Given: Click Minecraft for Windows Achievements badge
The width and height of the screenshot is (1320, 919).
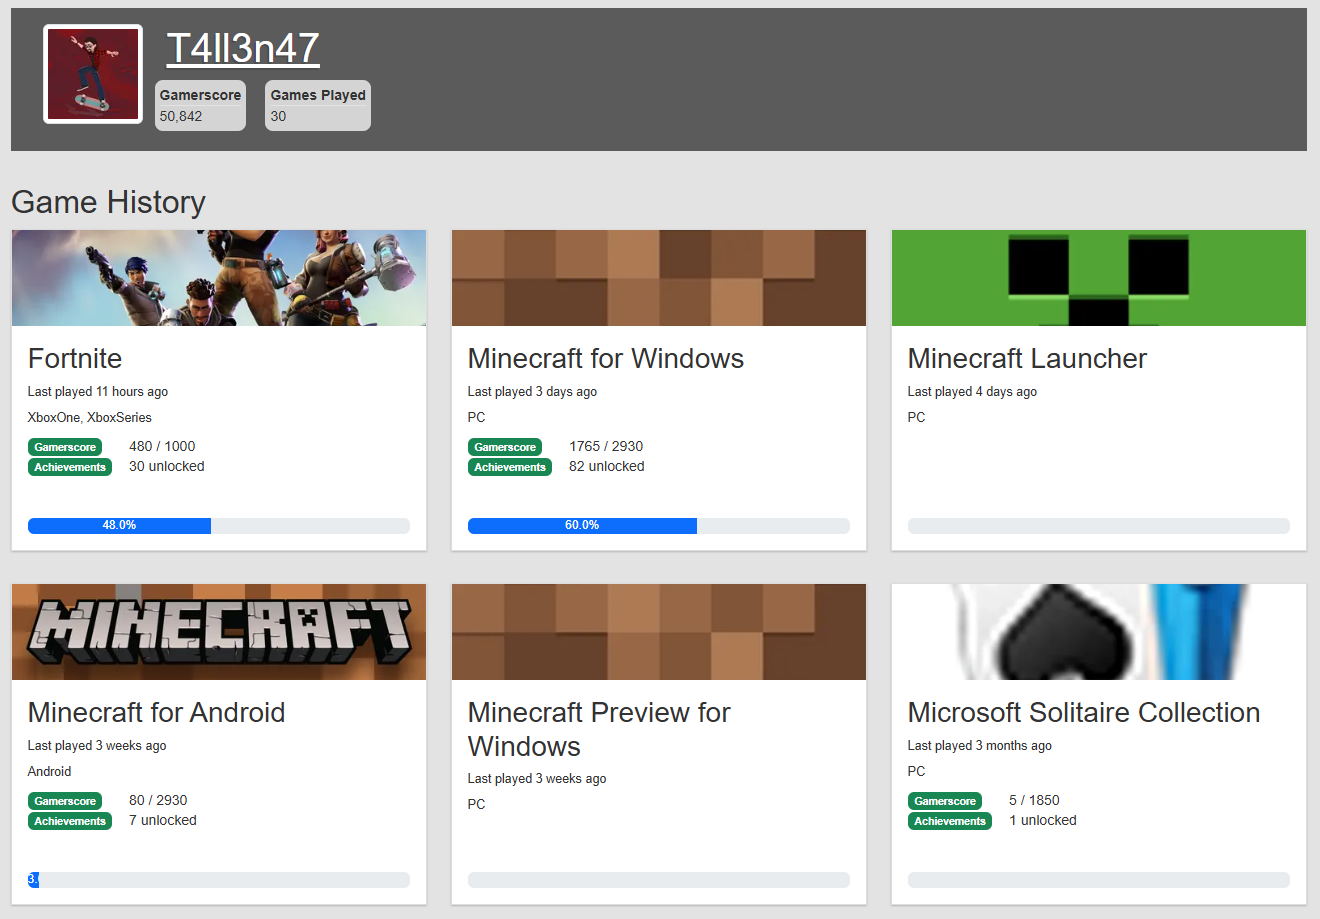Looking at the screenshot, I should point(510,467).
